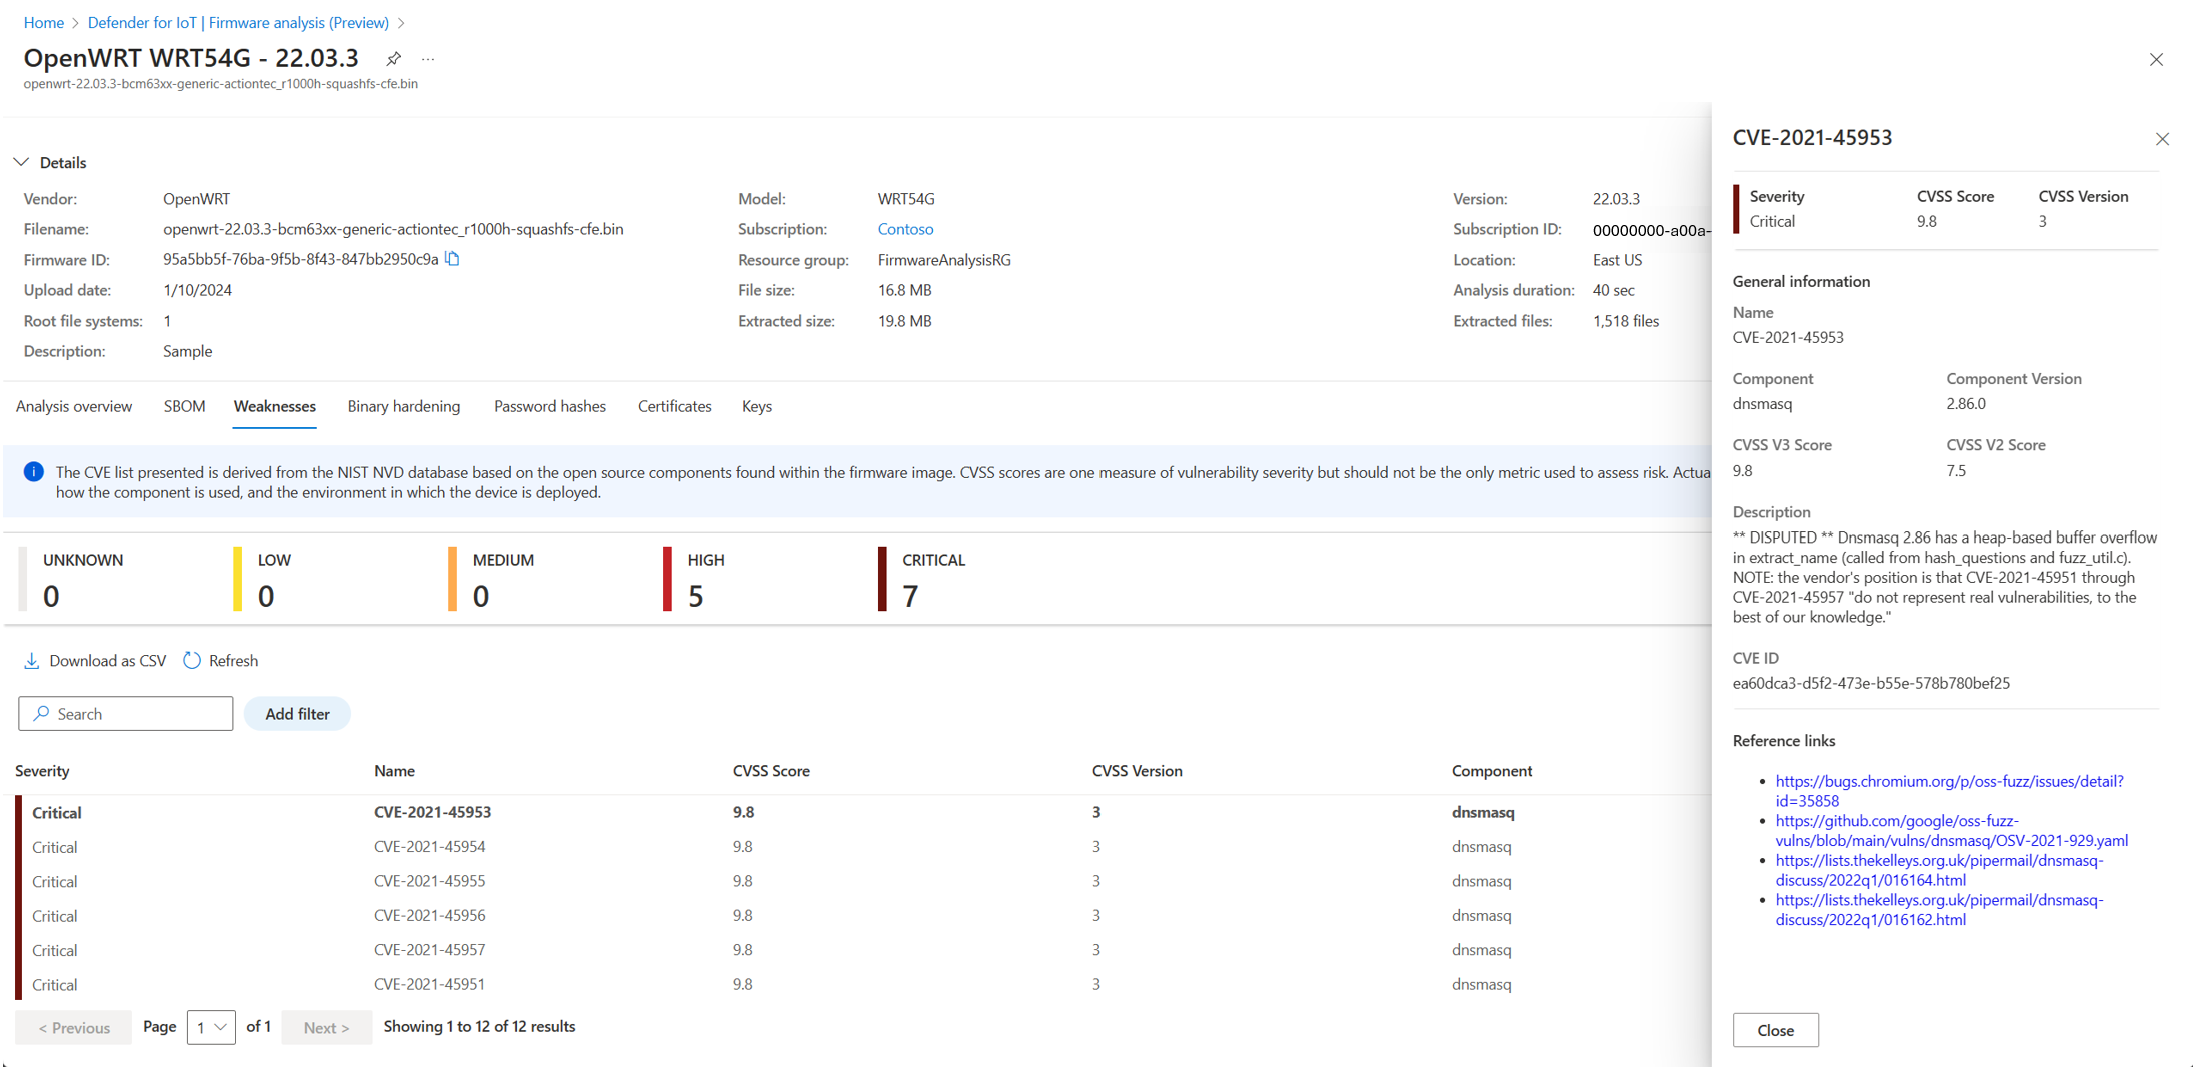2194x1070 pixels.
Task: Sort by the Severity column header
Action: (x=42, y=771)
